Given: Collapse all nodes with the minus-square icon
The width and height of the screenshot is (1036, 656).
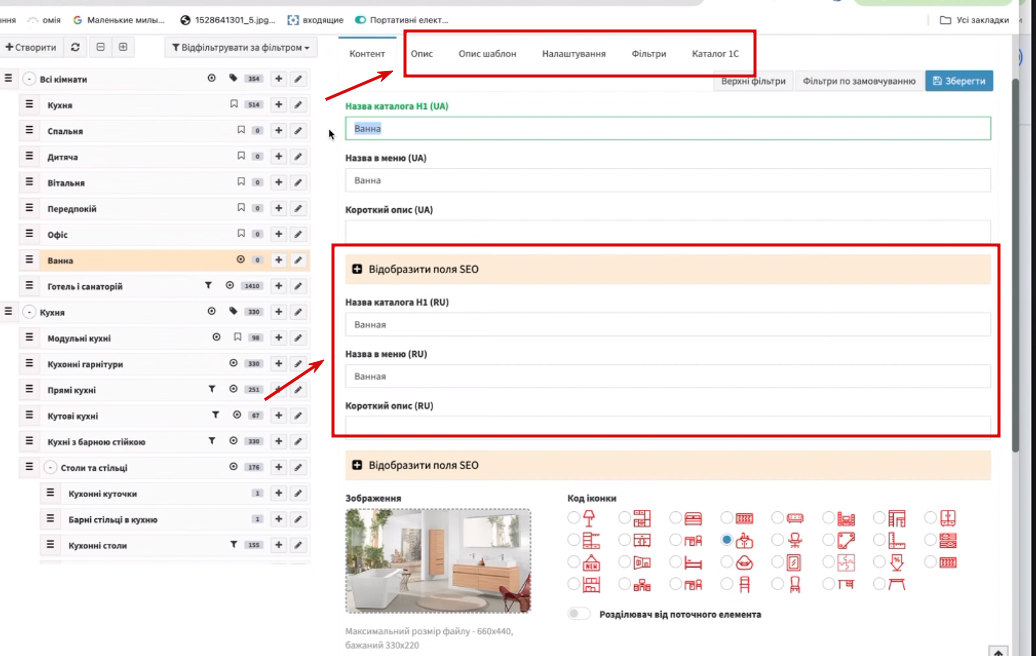Looking at the screenshot, I should pyautogui.click(x=100, y=48).
